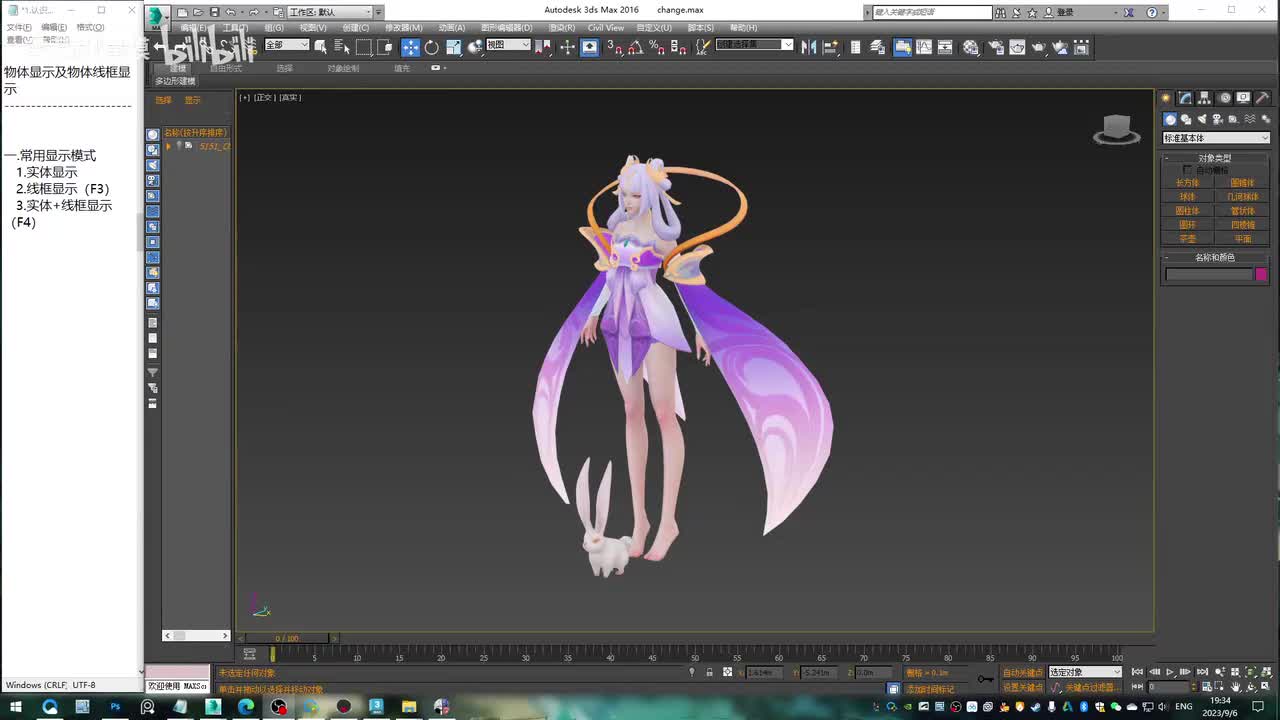Open the Civil View menu
1280x720 pixels.
coord(606,28)
